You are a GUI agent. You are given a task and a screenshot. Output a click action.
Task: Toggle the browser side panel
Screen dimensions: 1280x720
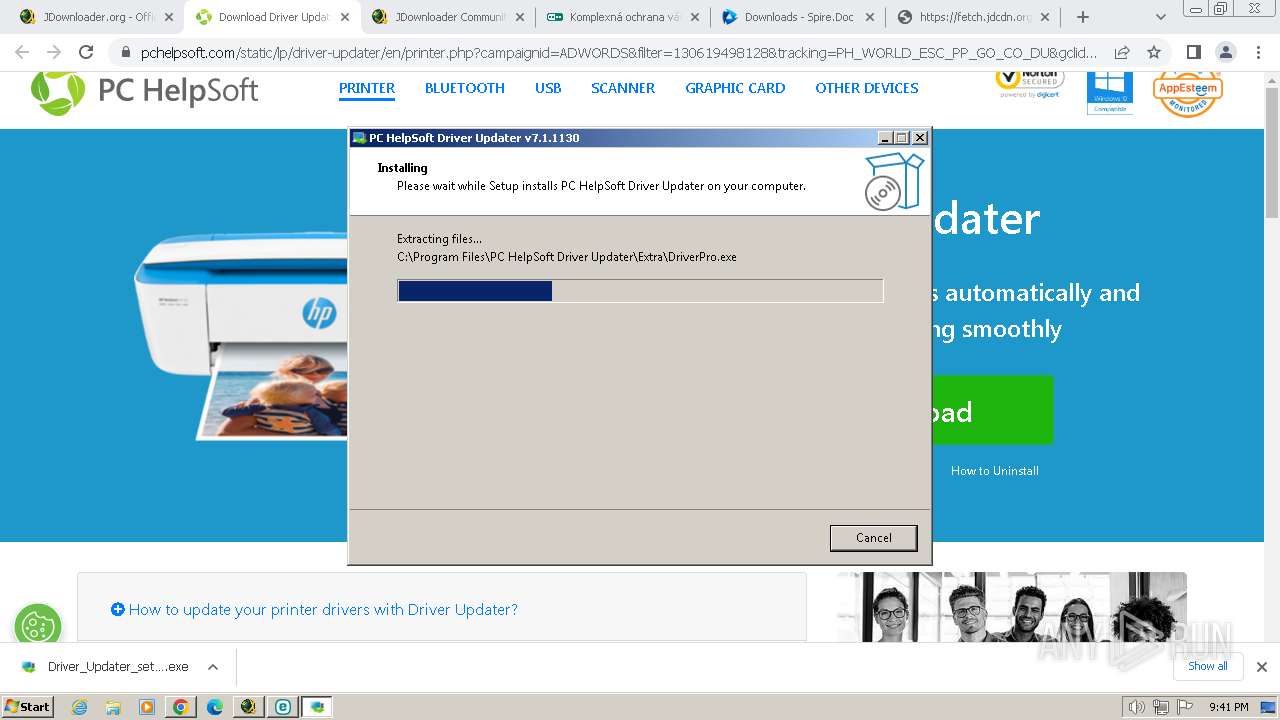tap(1193, 53)
